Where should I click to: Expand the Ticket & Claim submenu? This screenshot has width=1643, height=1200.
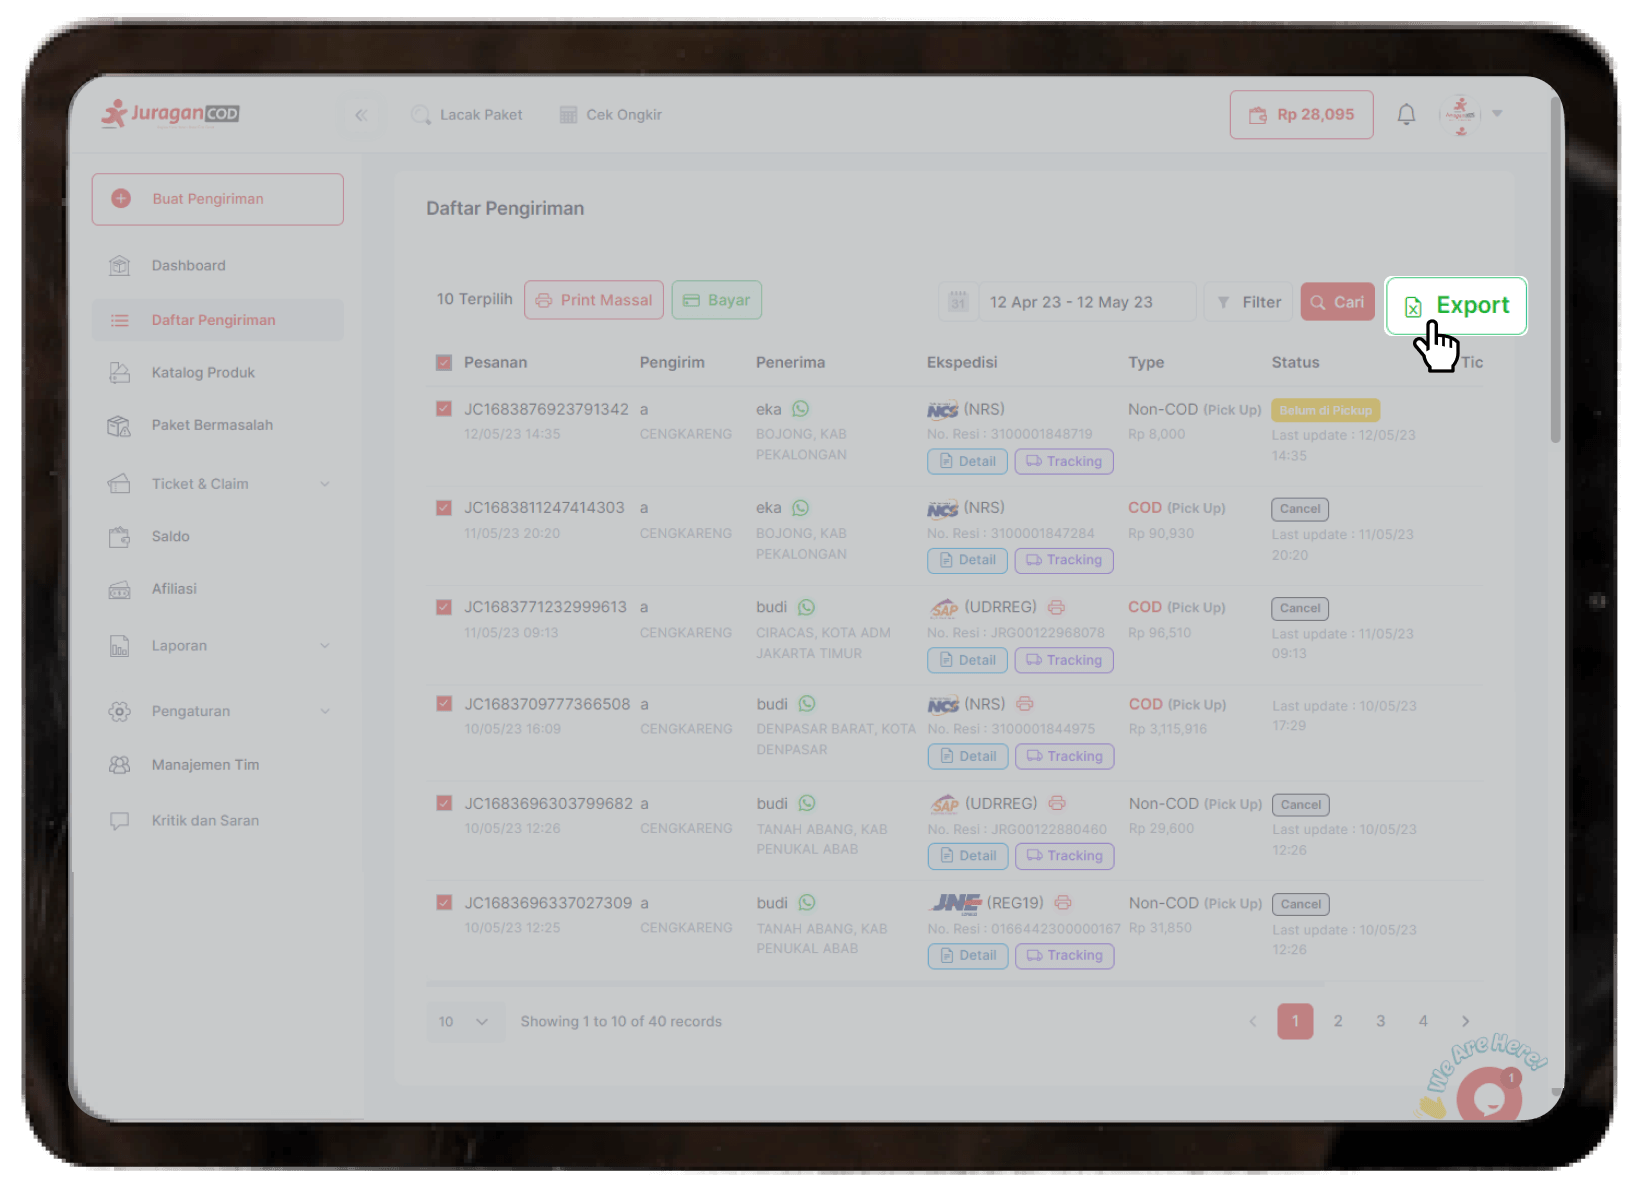324,484
